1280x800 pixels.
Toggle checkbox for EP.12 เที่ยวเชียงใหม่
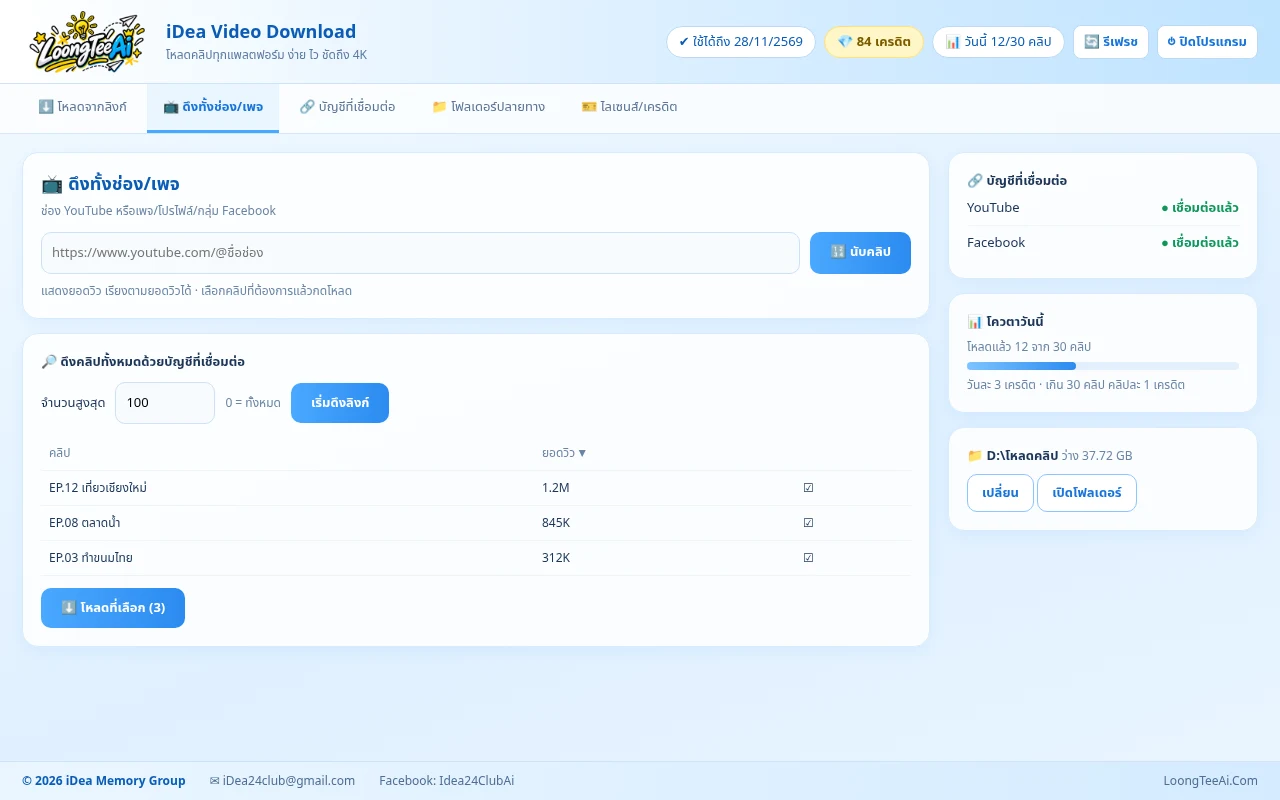click(808, 488)
